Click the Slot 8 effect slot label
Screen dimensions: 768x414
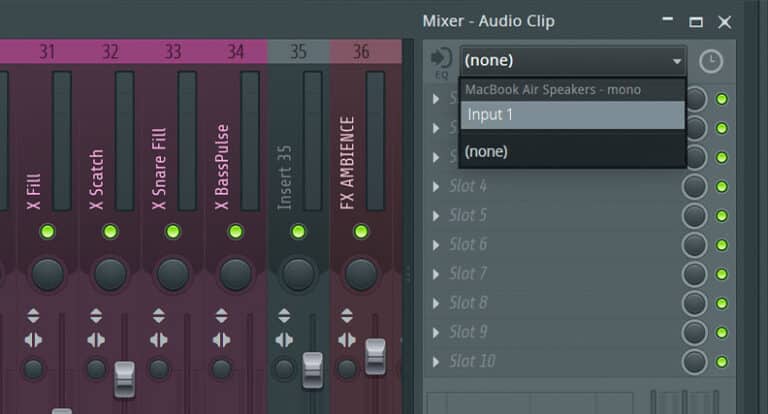pos(468,303)
